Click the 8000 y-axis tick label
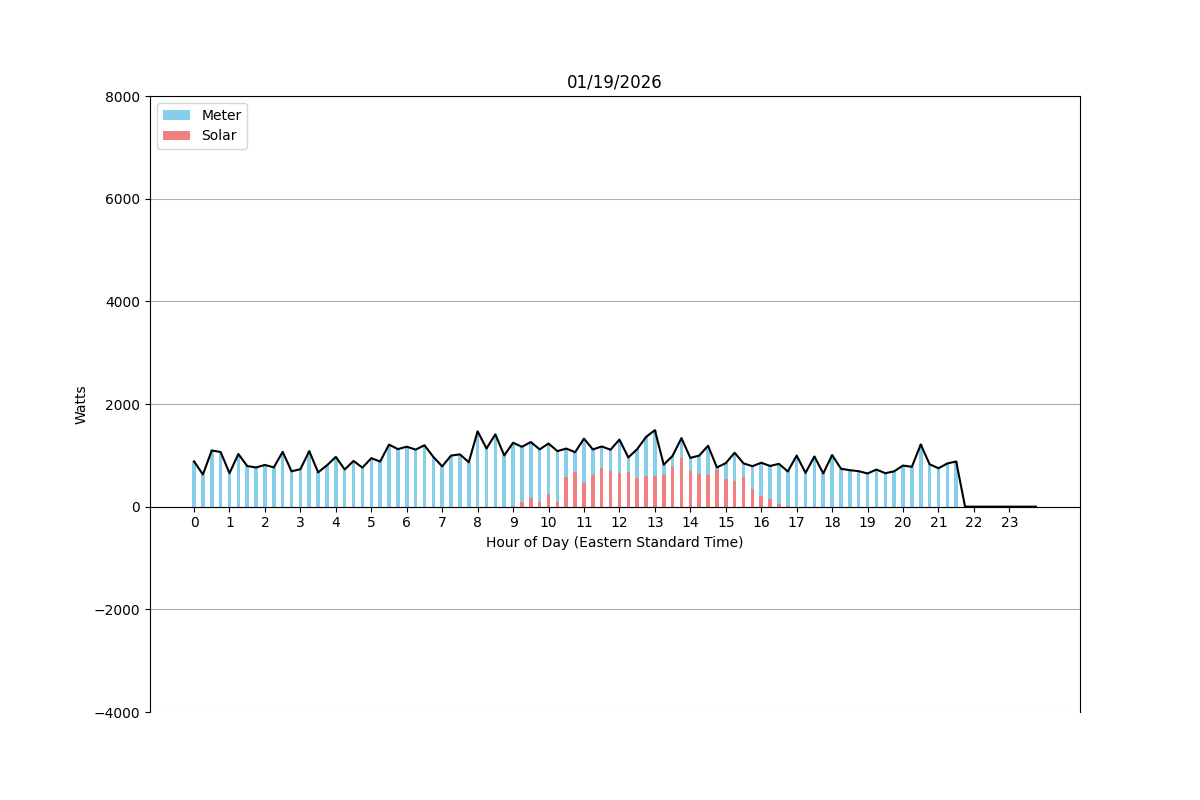 coord(124,97)
